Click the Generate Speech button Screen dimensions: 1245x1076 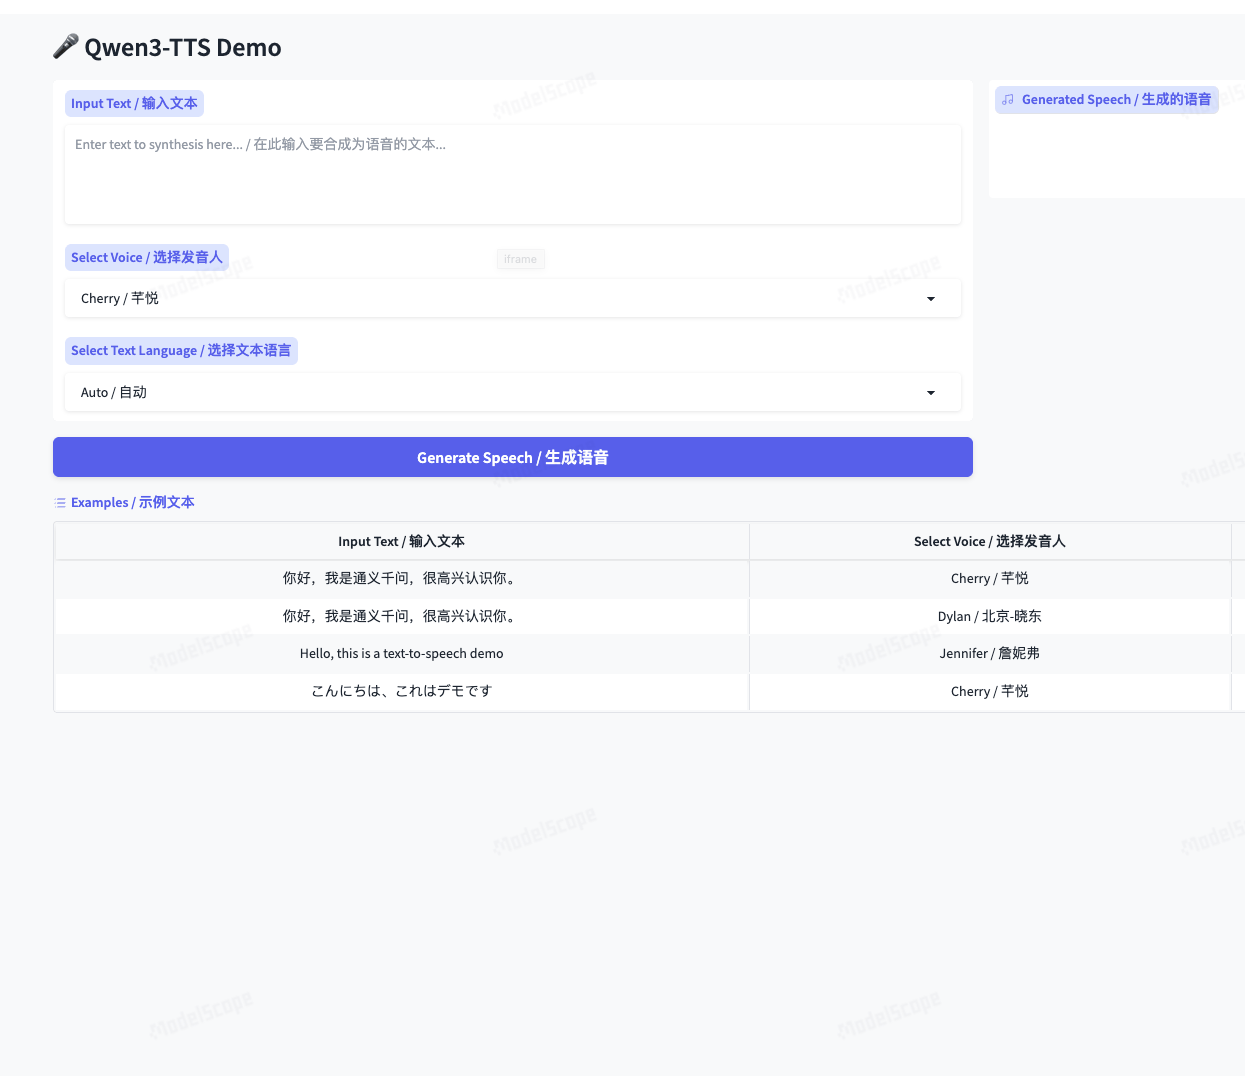coord(513,457)
